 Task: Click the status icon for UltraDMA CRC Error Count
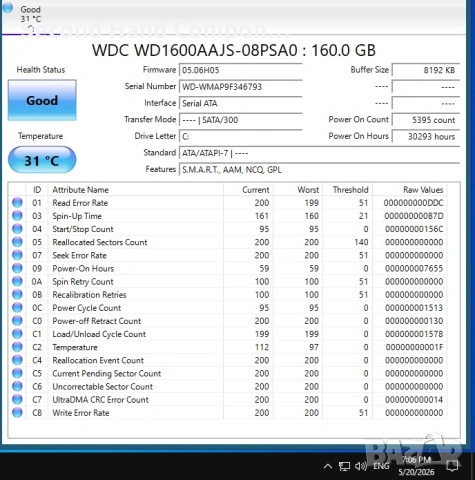[17, 399]
